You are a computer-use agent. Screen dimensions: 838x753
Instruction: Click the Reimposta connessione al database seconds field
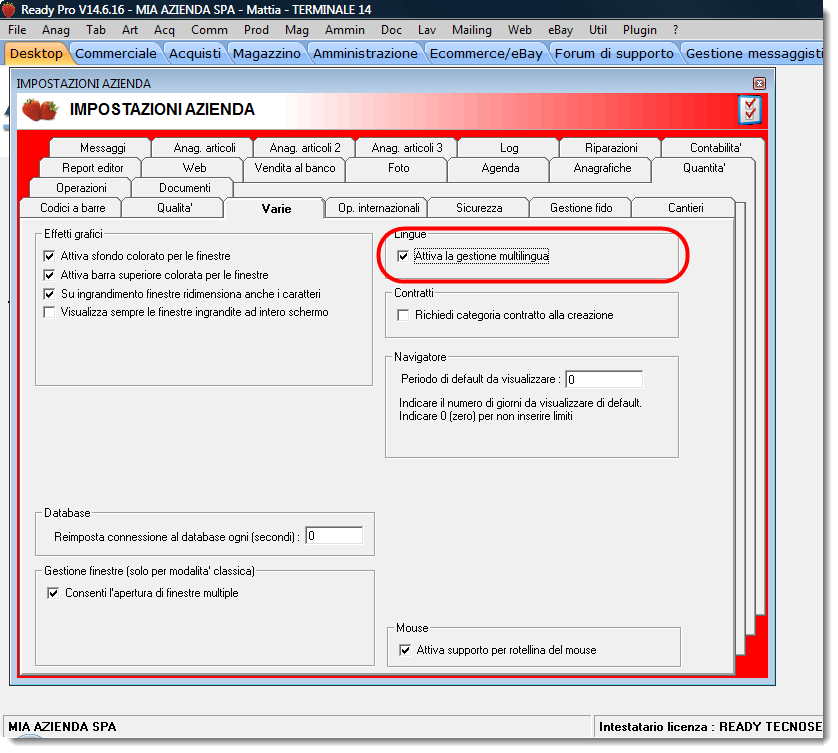click(x=334, y=536)
